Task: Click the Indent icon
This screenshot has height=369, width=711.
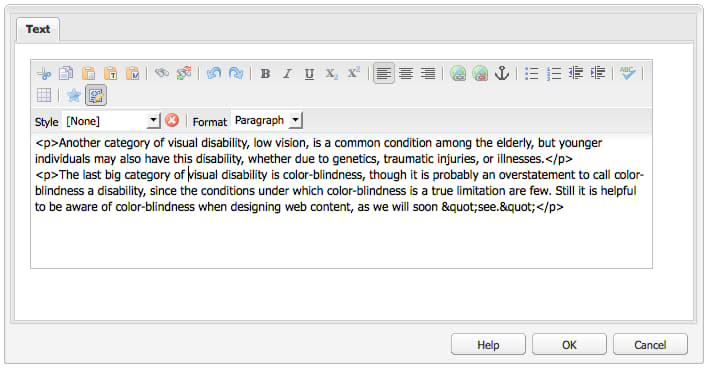Action: 598,73
